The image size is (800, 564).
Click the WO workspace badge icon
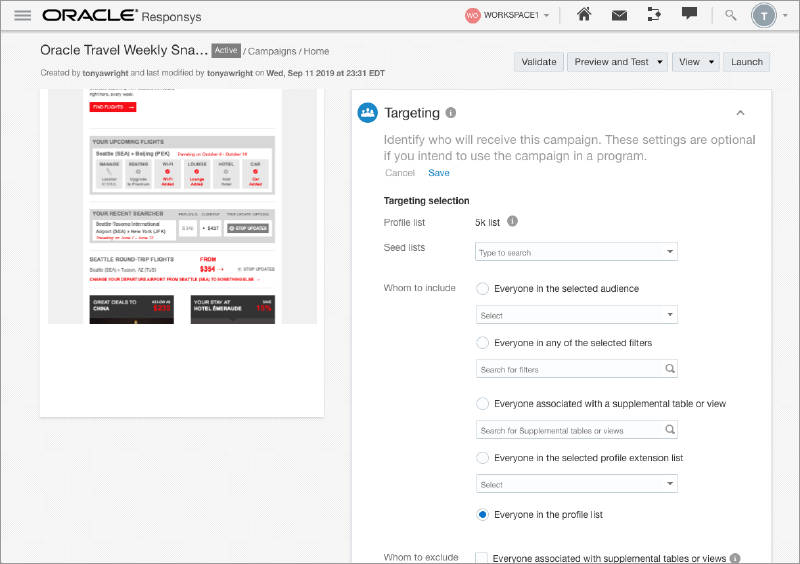472,15
